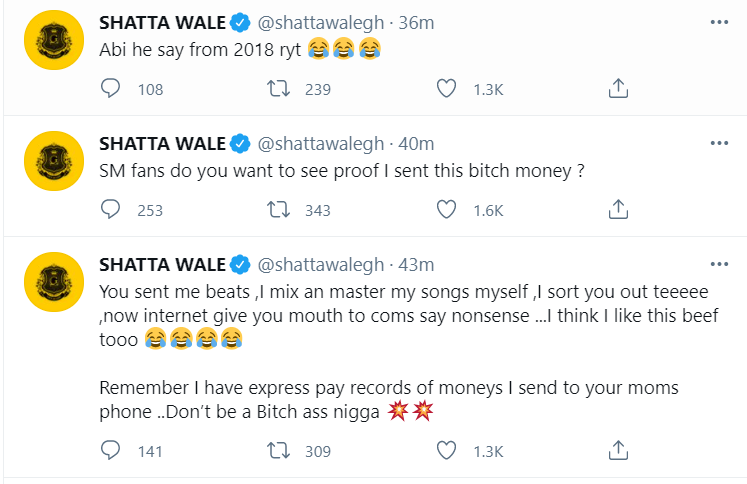Like the "Abi he say from 2018" tweet
747x484 pixels.
tap(447, 90)
